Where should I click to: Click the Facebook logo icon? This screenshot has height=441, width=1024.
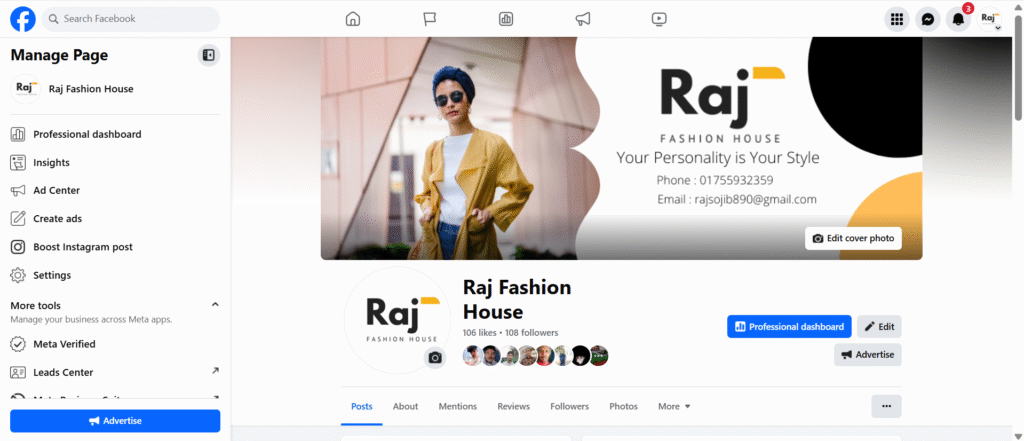(23, 19)
